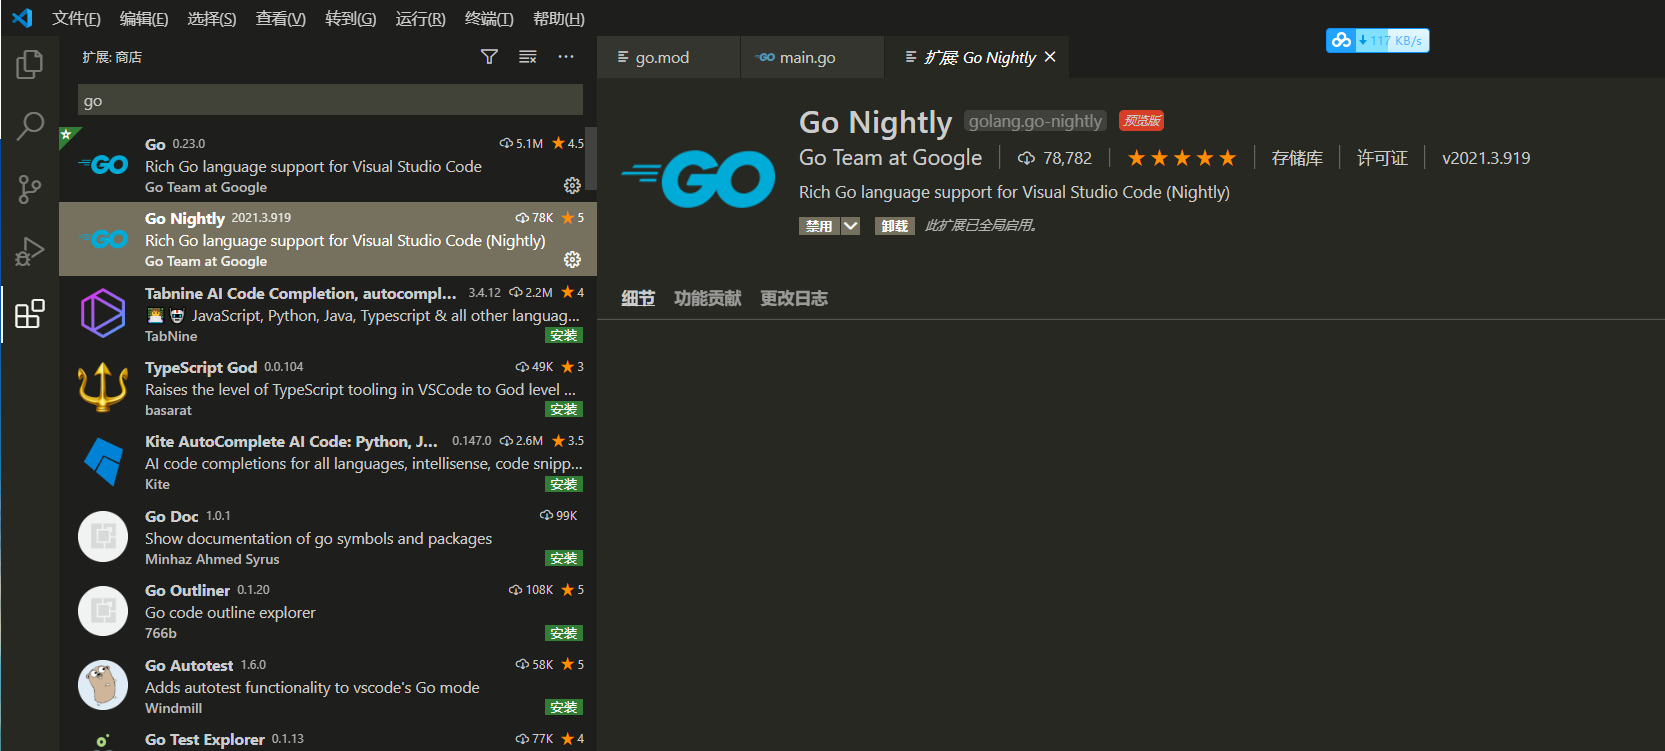Click the extensions list scrollbar
This screenshot has width=1665, height=751.
pos(591,158)
